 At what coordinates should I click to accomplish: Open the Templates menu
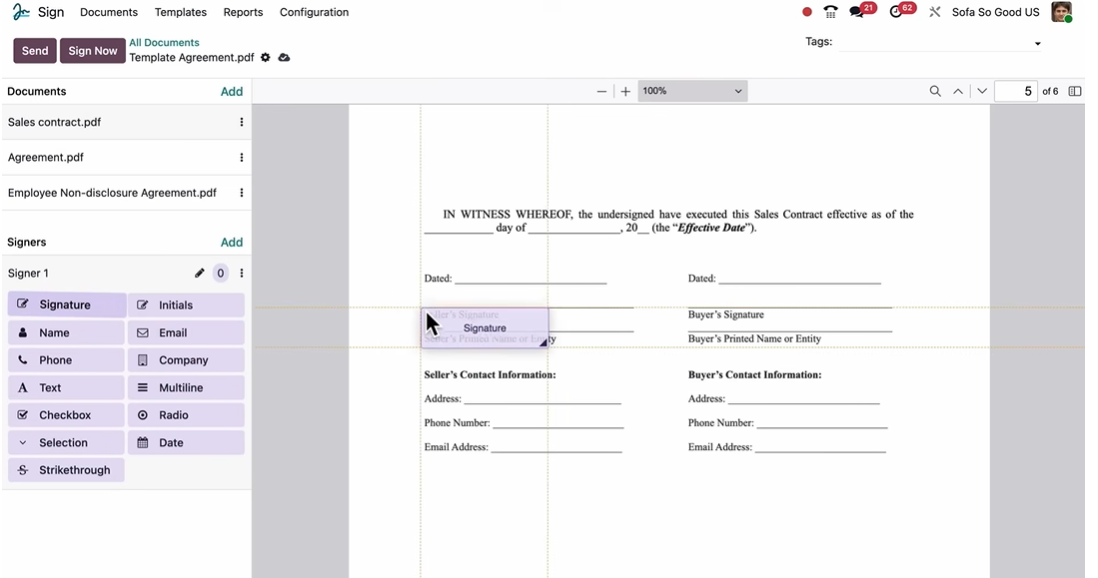click(180, 12)
